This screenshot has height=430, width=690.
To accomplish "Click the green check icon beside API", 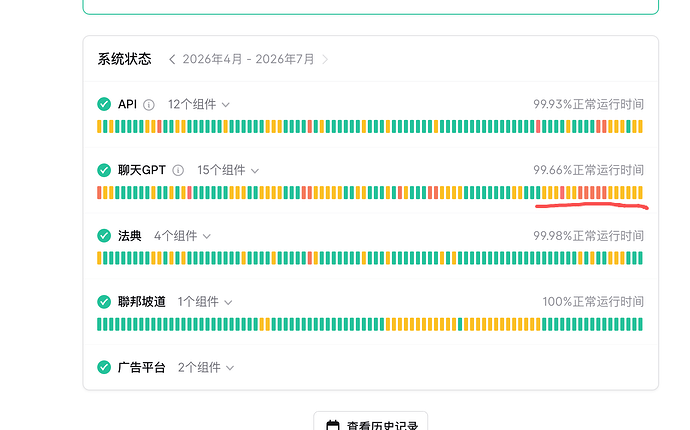I will click(104, 104).
